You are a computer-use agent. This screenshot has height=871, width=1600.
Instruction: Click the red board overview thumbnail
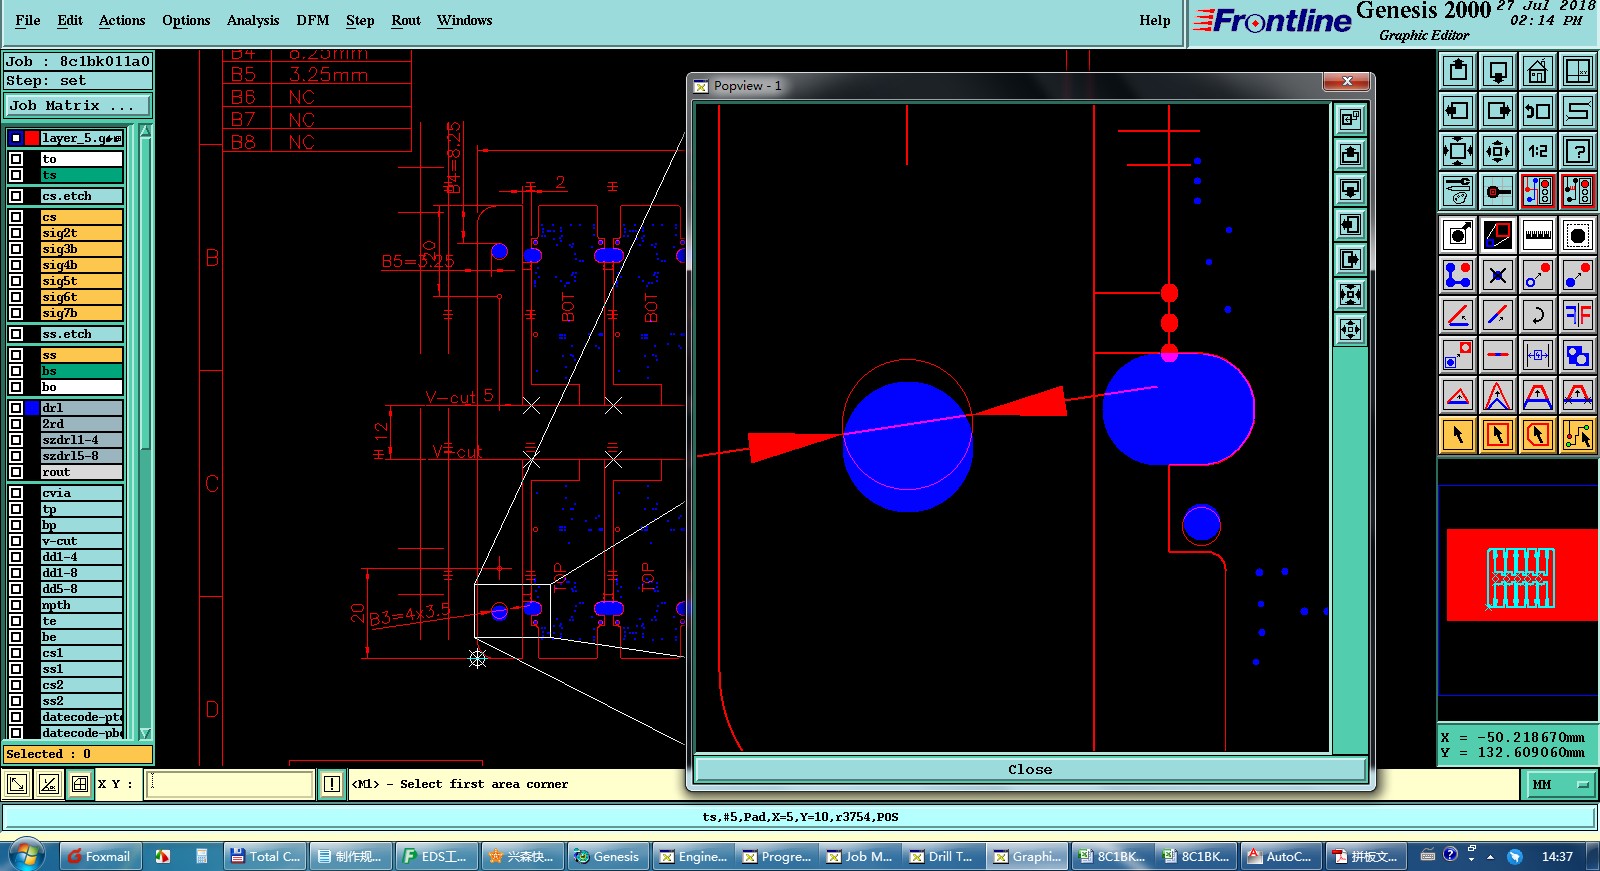pos(1521,575)
